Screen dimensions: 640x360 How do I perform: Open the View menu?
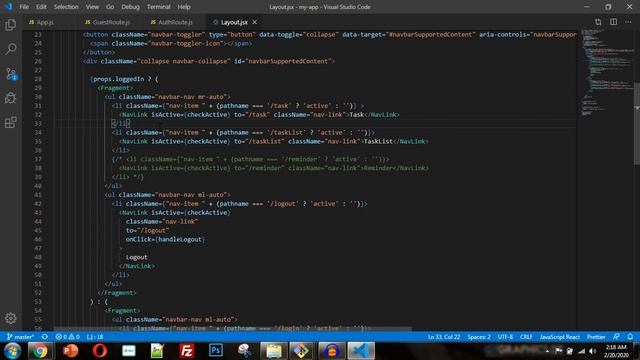point(92,7)
